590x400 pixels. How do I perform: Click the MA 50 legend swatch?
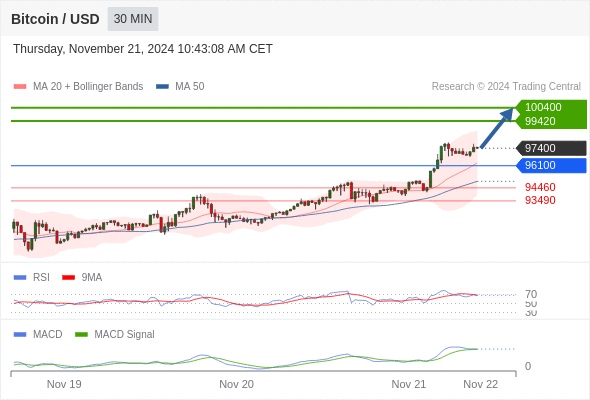point(163,87)
